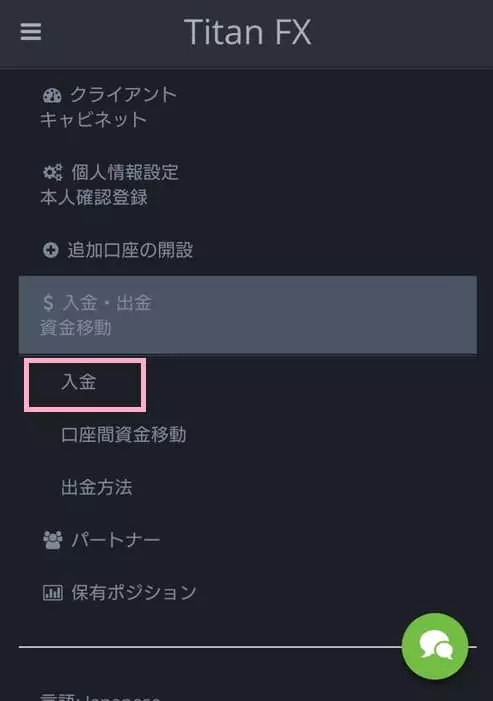
Task: Click the 本人確認登録 text line
Action: point(94,197)
